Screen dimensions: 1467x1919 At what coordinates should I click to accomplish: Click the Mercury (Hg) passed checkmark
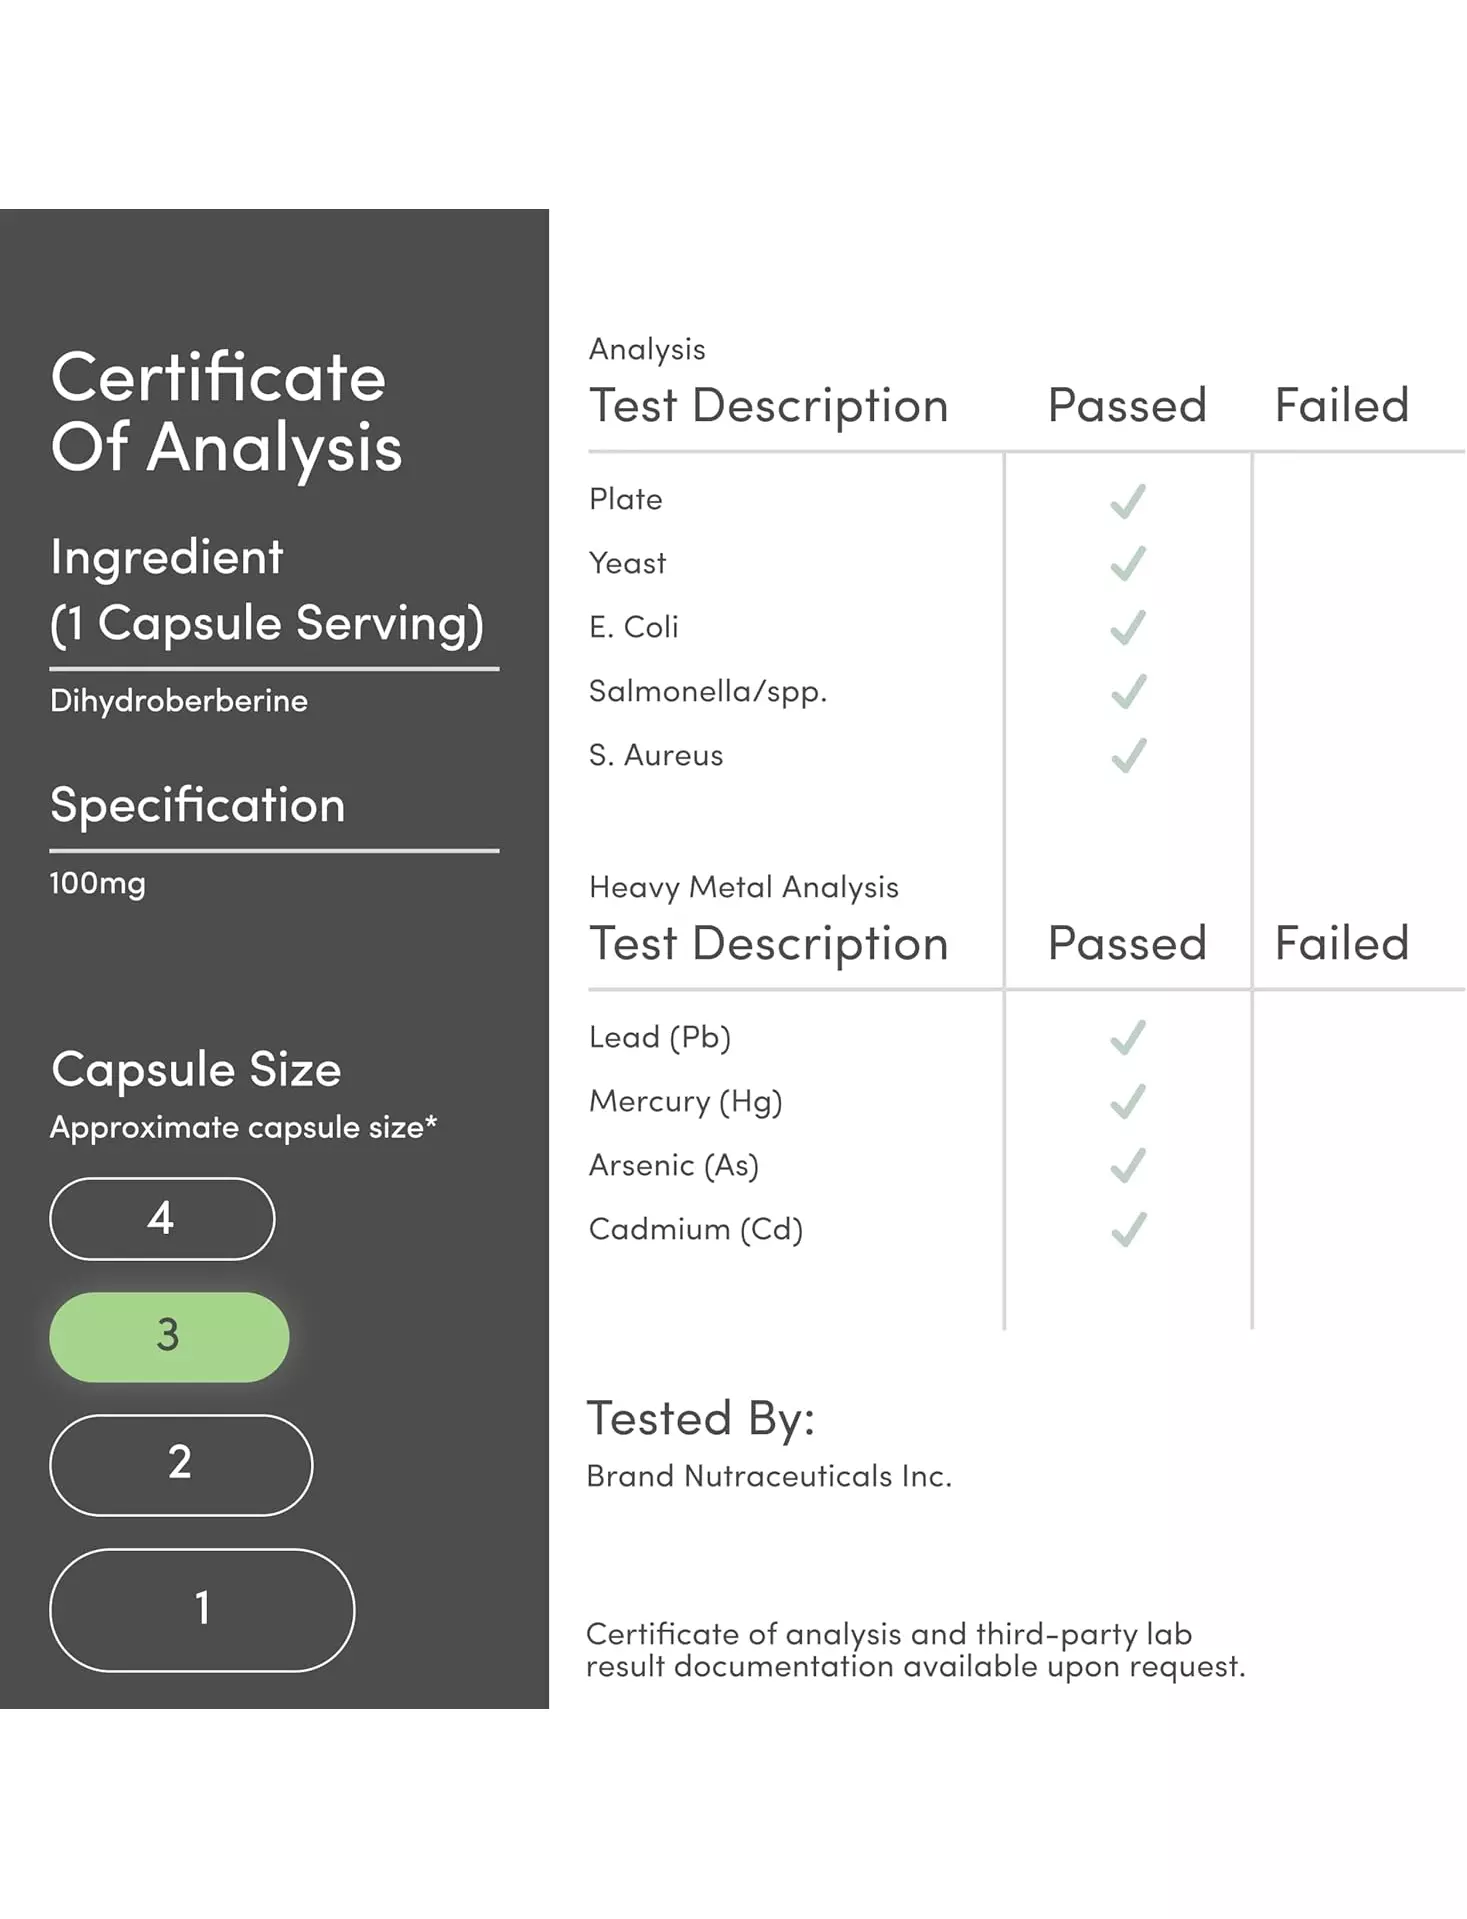1128,1102
